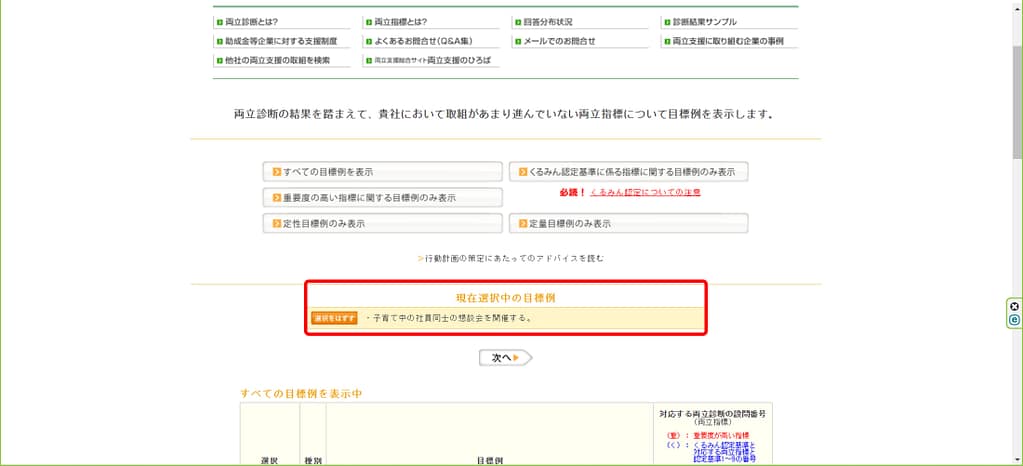The image size is (1023, 466).
Task: Click 選択をはずす orange button
Action: (334, 318)
